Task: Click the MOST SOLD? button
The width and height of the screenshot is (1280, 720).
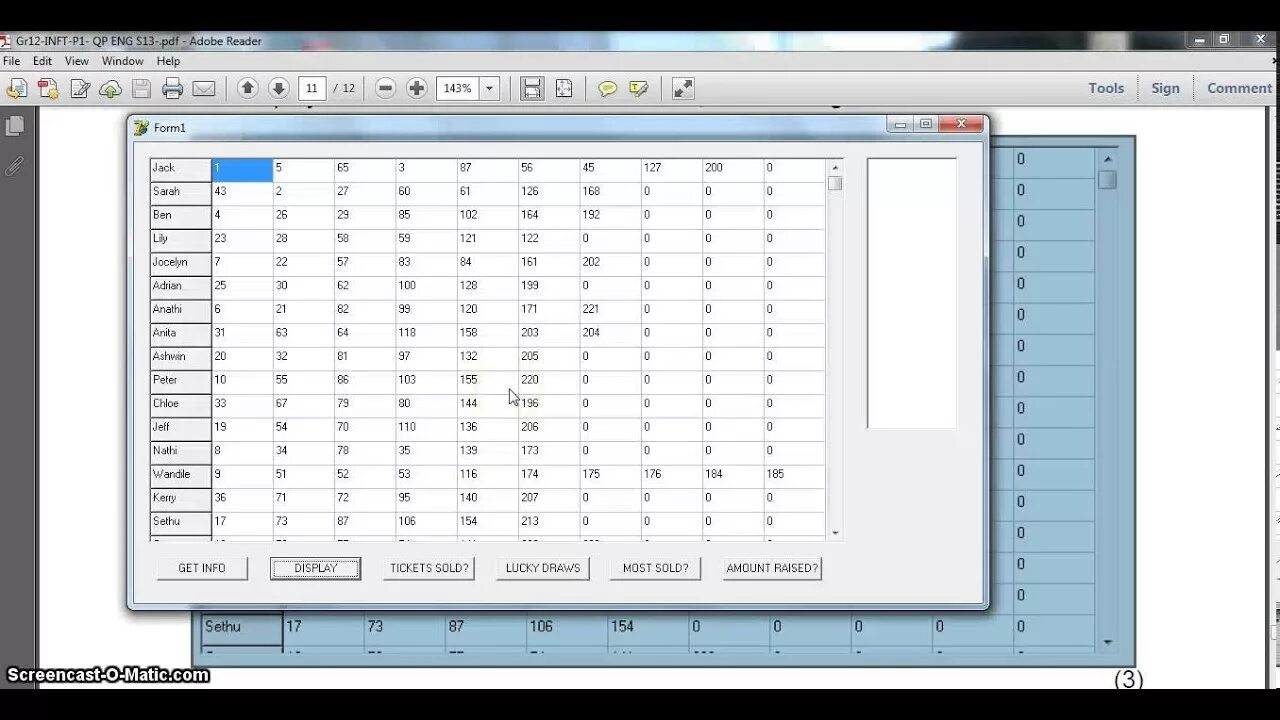Action: click(x=656, y=568)
